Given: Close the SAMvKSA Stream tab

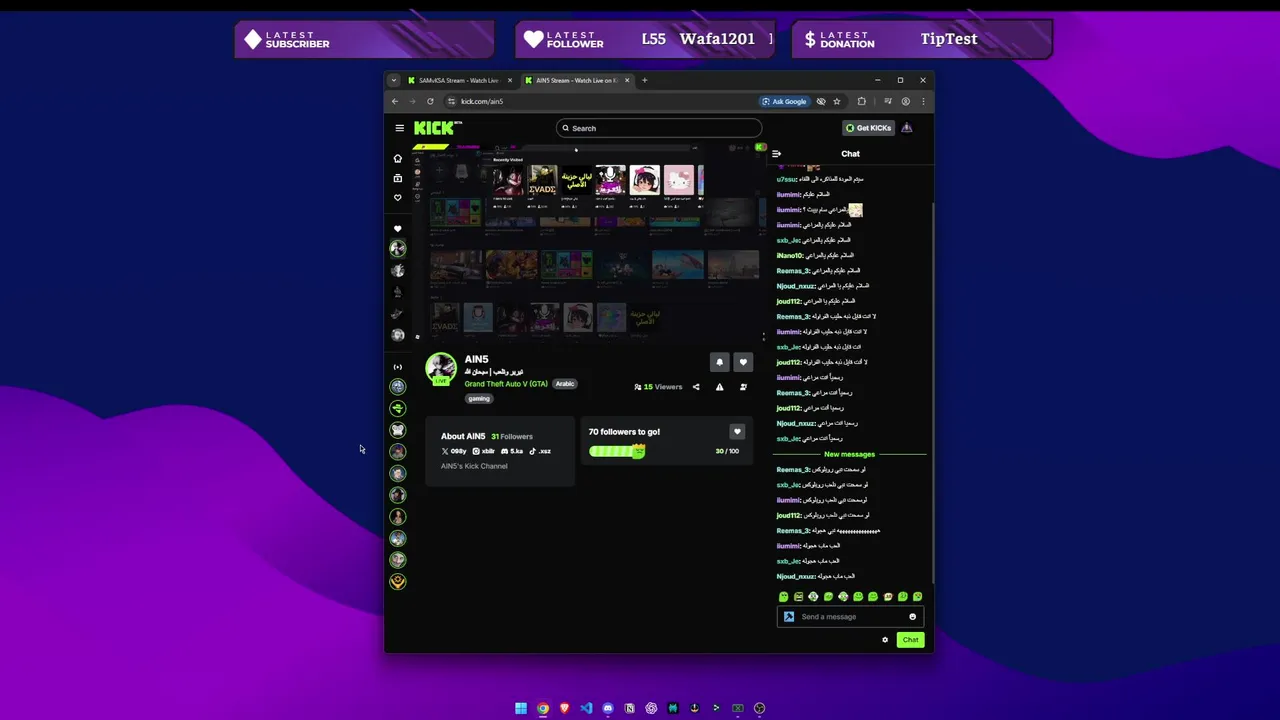Looking at the screenshot, I should (x=510, y=80).
